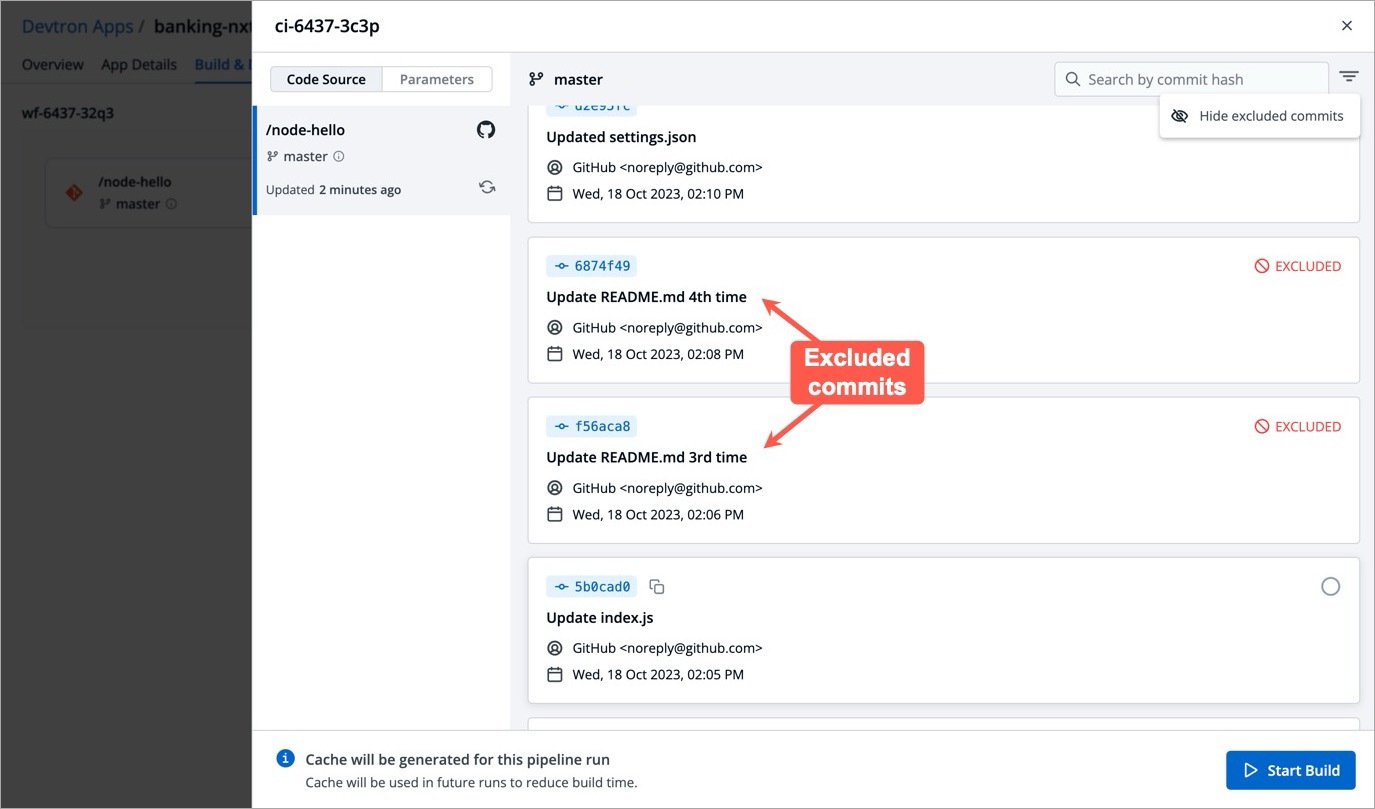Click the info icon beside master in the sidebar

click(x=339, y=157)
